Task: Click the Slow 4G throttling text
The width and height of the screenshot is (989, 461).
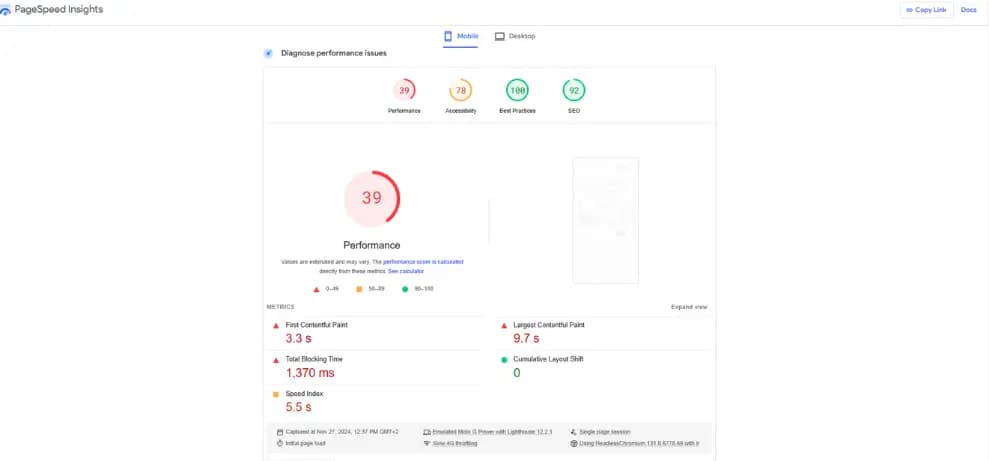Action: click(x=455, y=443)
